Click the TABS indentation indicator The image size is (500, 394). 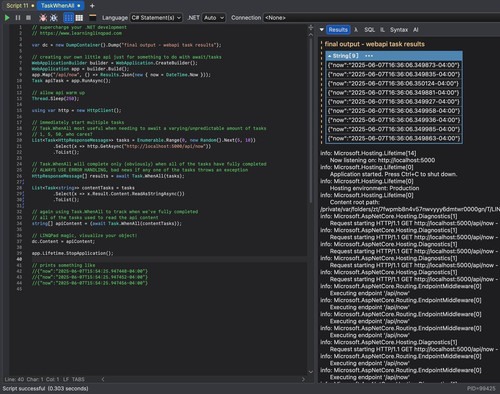78,379
